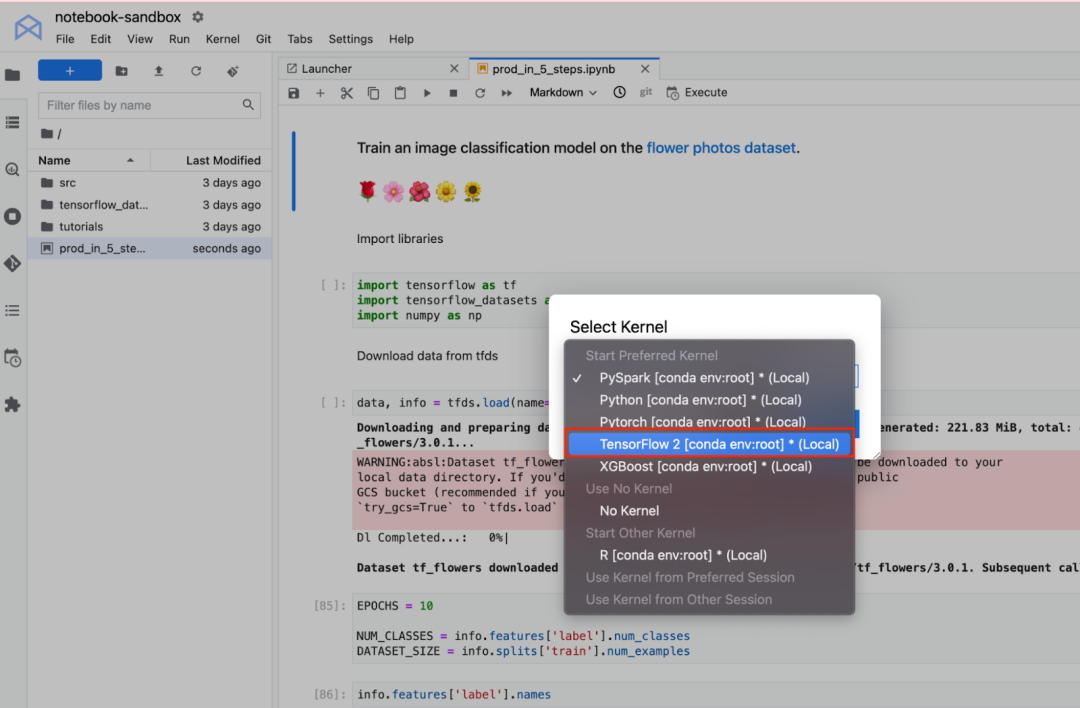
Task: Pick No Kernel from the kernel list
Action: coord(629,511)
